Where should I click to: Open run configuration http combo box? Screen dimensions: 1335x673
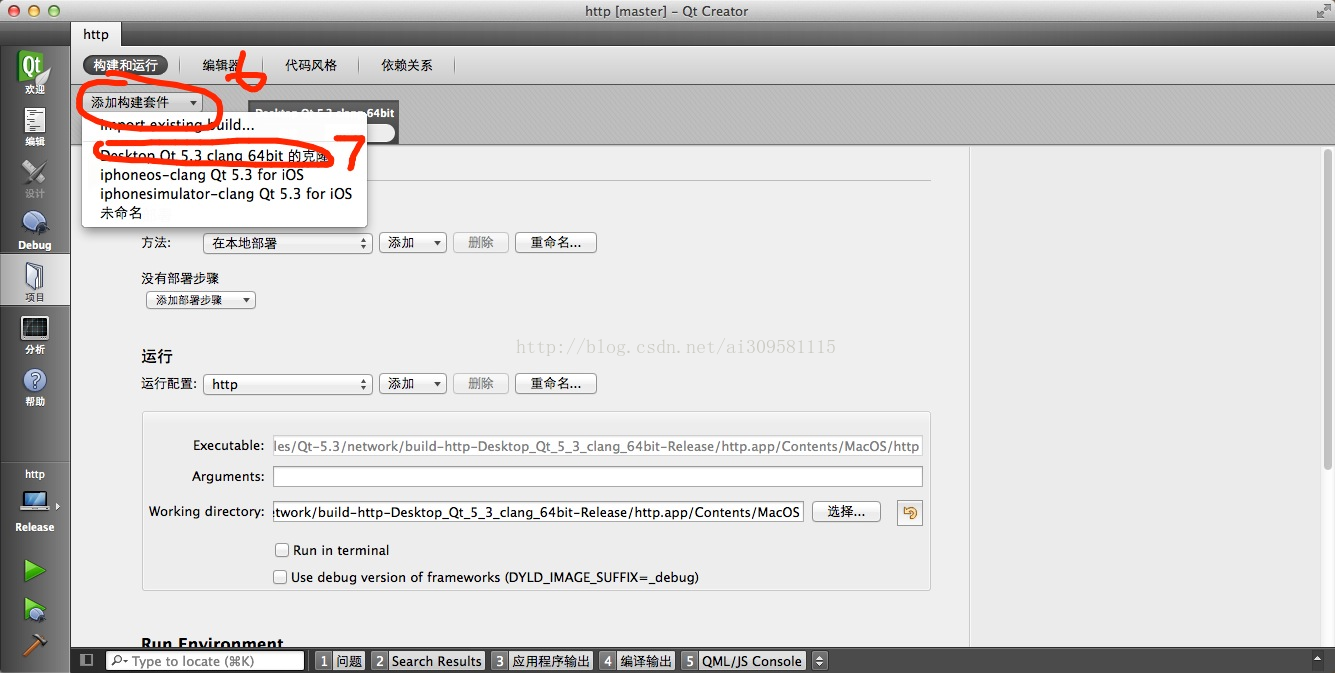pyautogui.click(x=288, y=384)
